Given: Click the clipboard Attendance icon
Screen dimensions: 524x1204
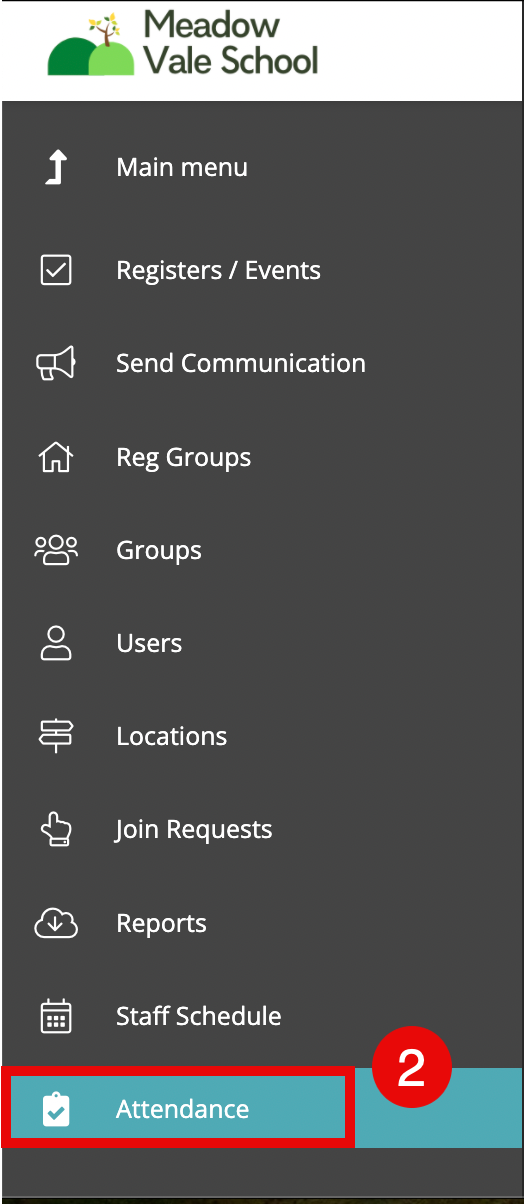Looking at the screenshot, I should [56, 1109].
